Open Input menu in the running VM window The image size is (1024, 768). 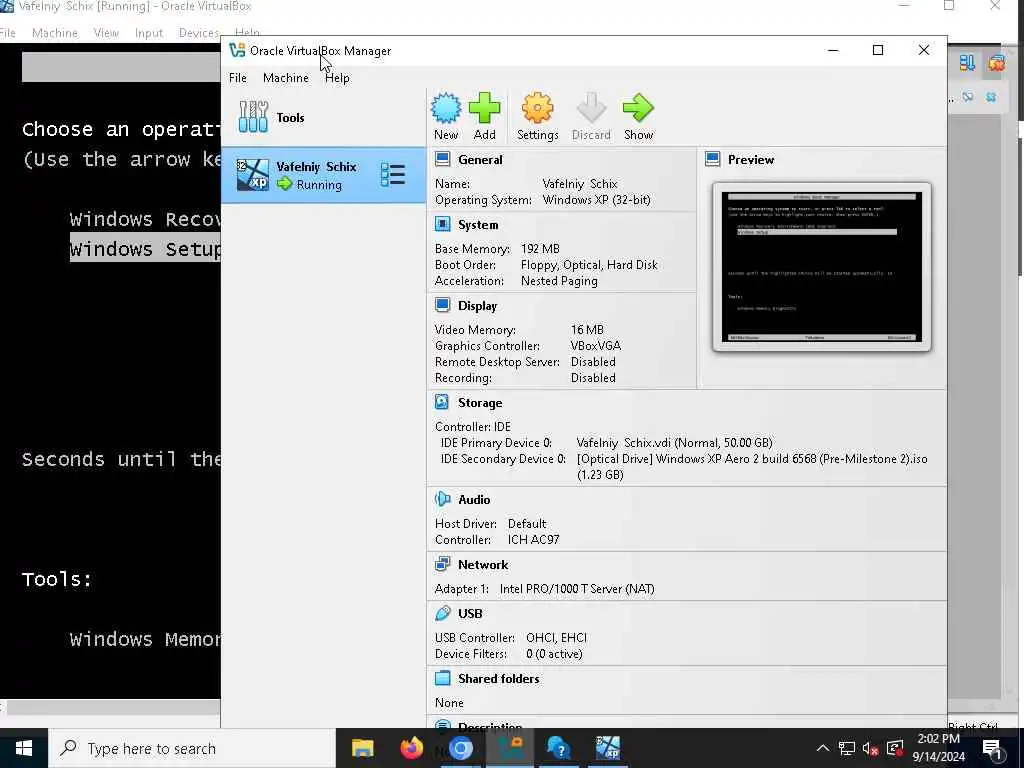click(x=148, y=33)
